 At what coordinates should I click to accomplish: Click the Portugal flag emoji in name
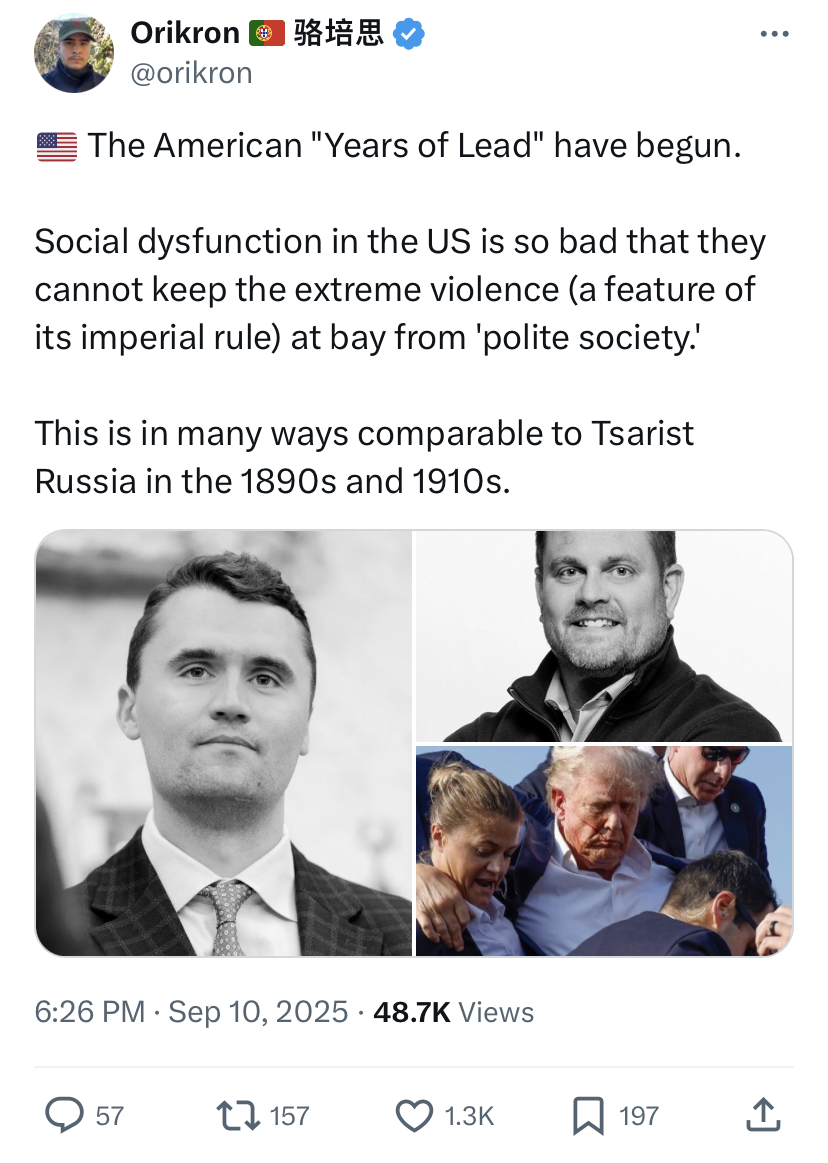267,33
